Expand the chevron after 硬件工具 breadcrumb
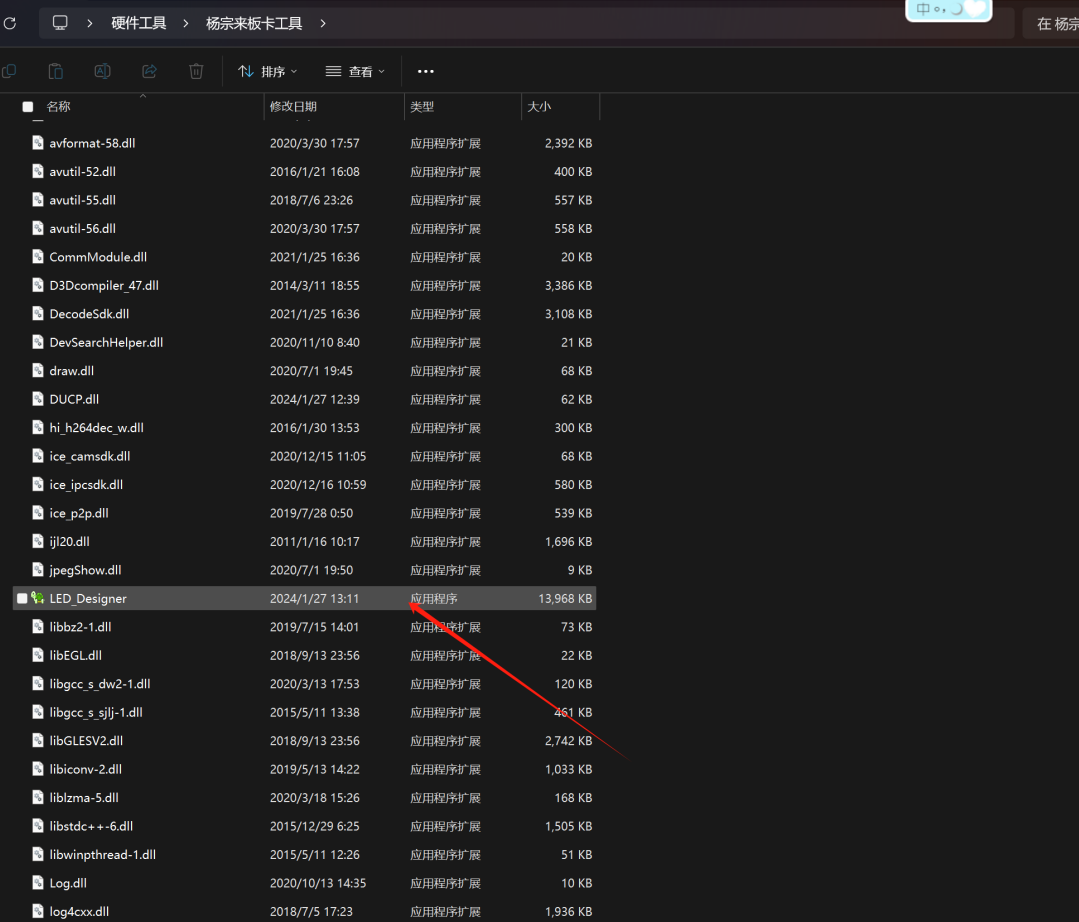 [186, 23]
